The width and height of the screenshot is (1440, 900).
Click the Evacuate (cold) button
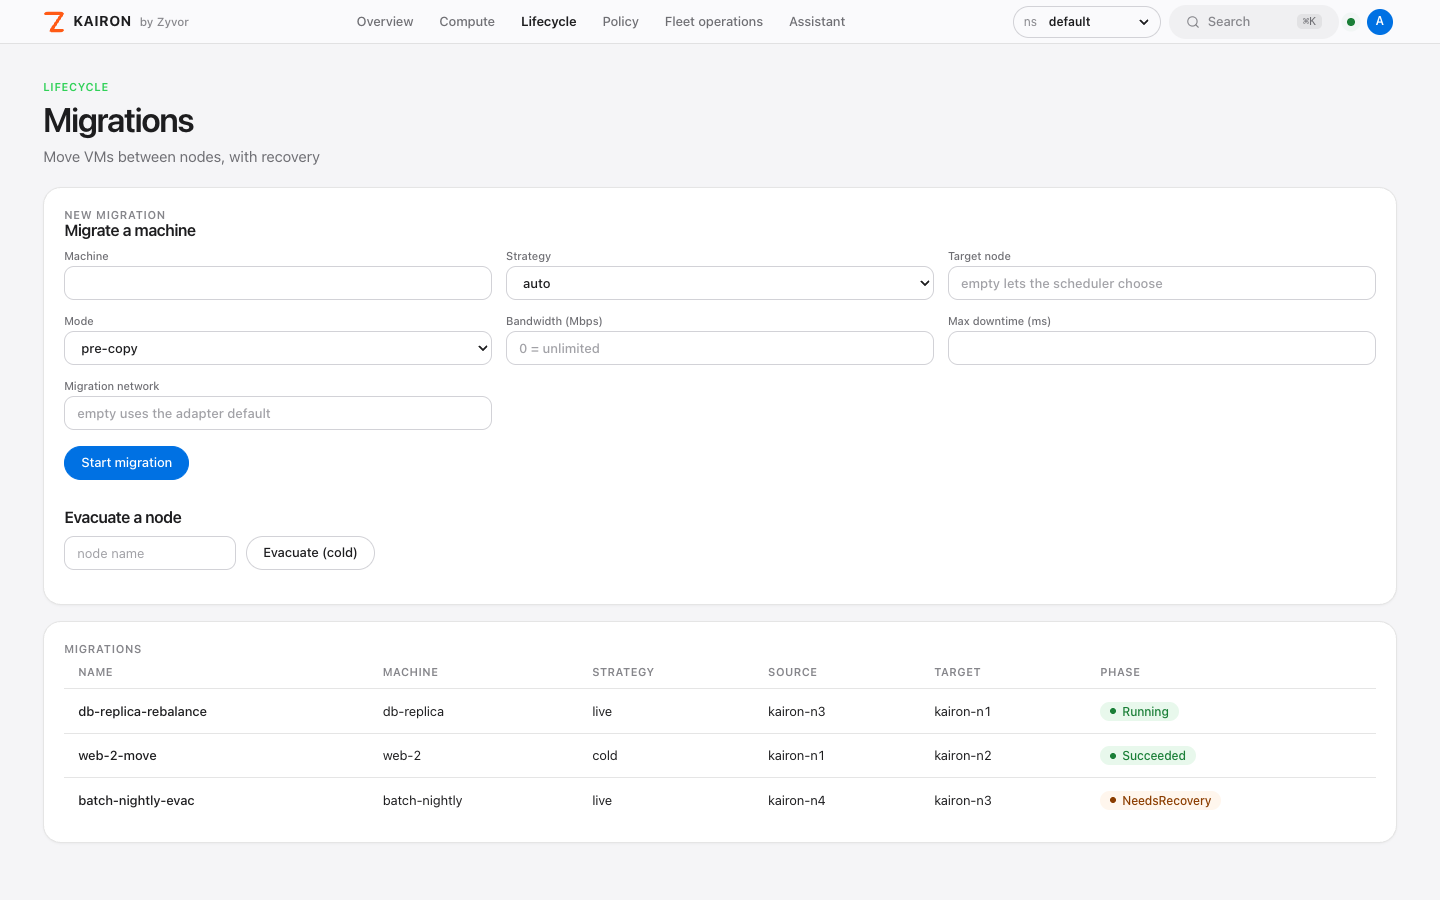pos(310,553)
